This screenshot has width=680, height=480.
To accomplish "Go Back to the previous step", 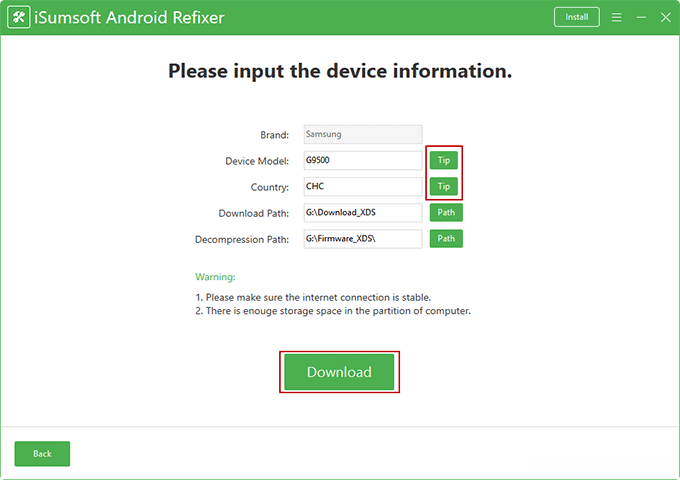I will (42, 454).
